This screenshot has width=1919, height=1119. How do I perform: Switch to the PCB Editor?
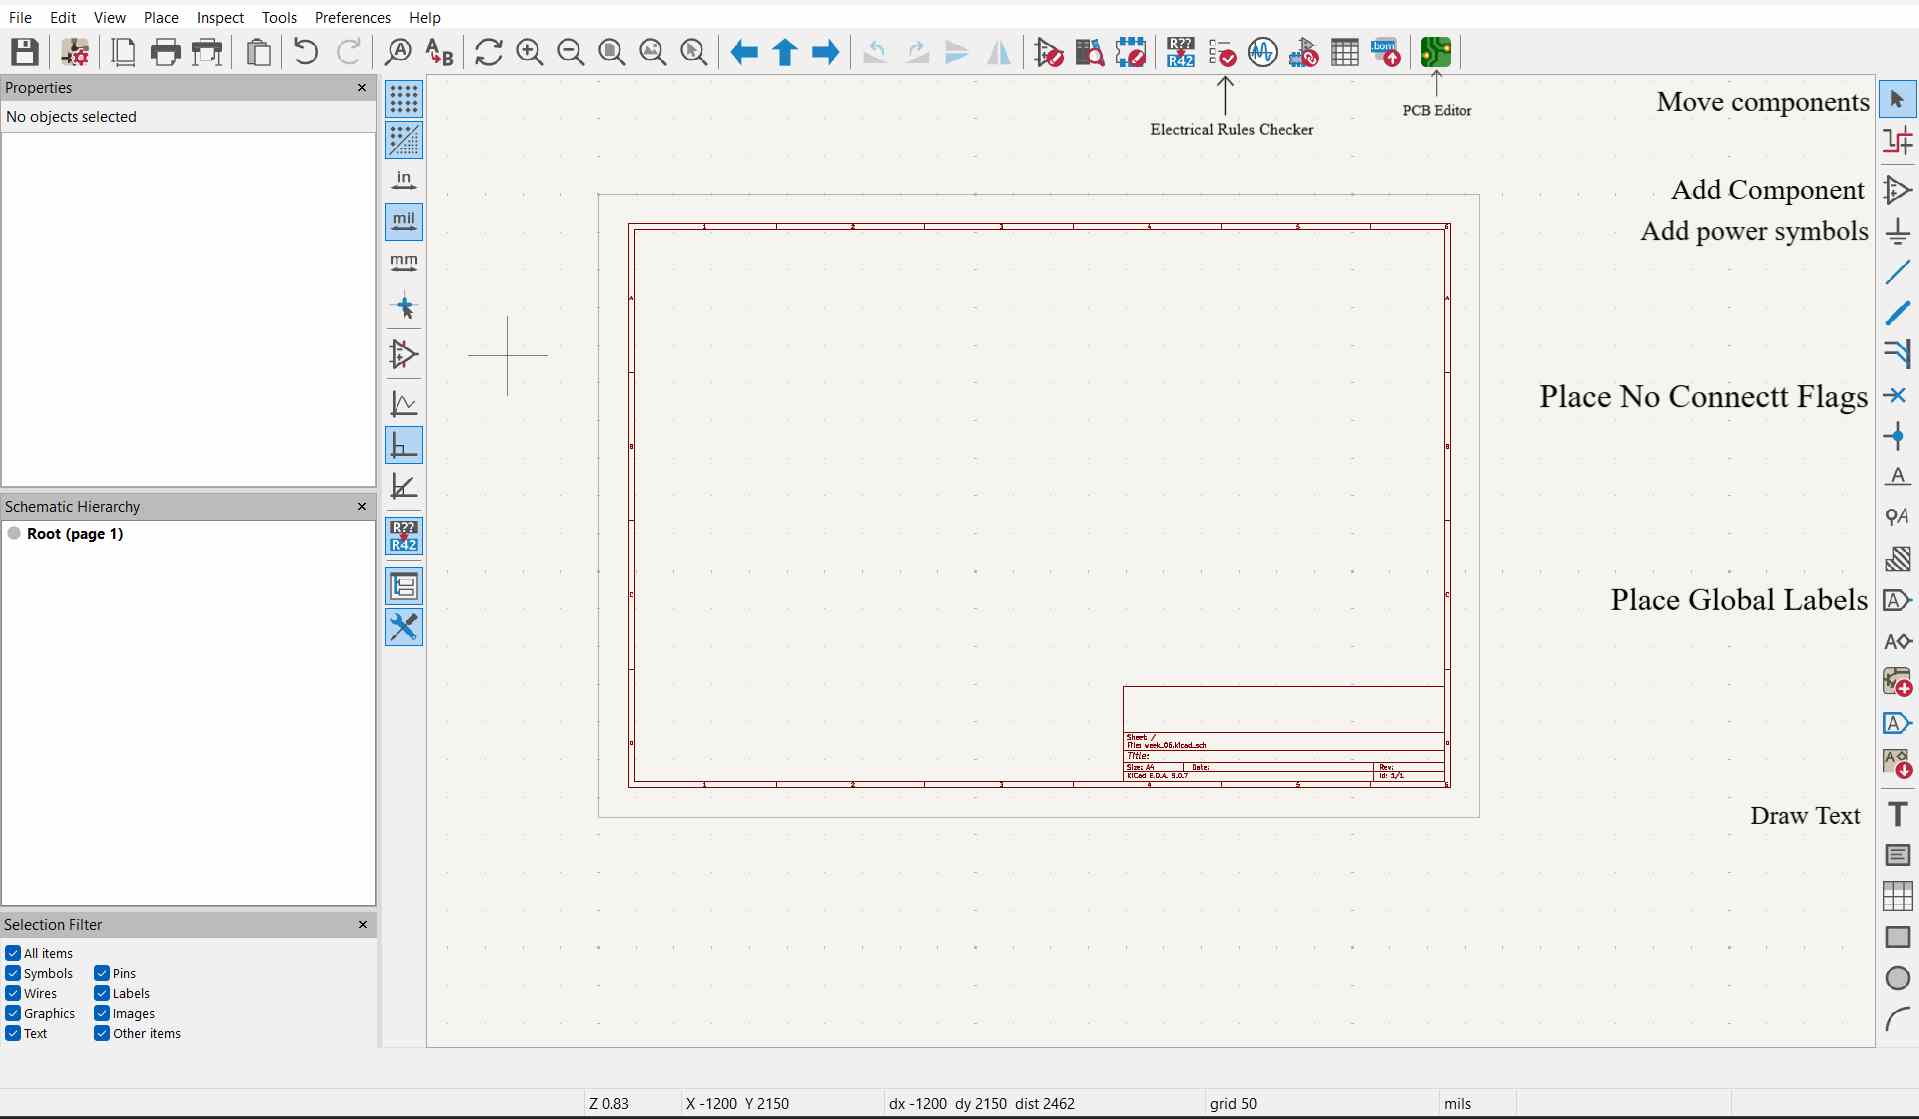tap(1437, 52)
